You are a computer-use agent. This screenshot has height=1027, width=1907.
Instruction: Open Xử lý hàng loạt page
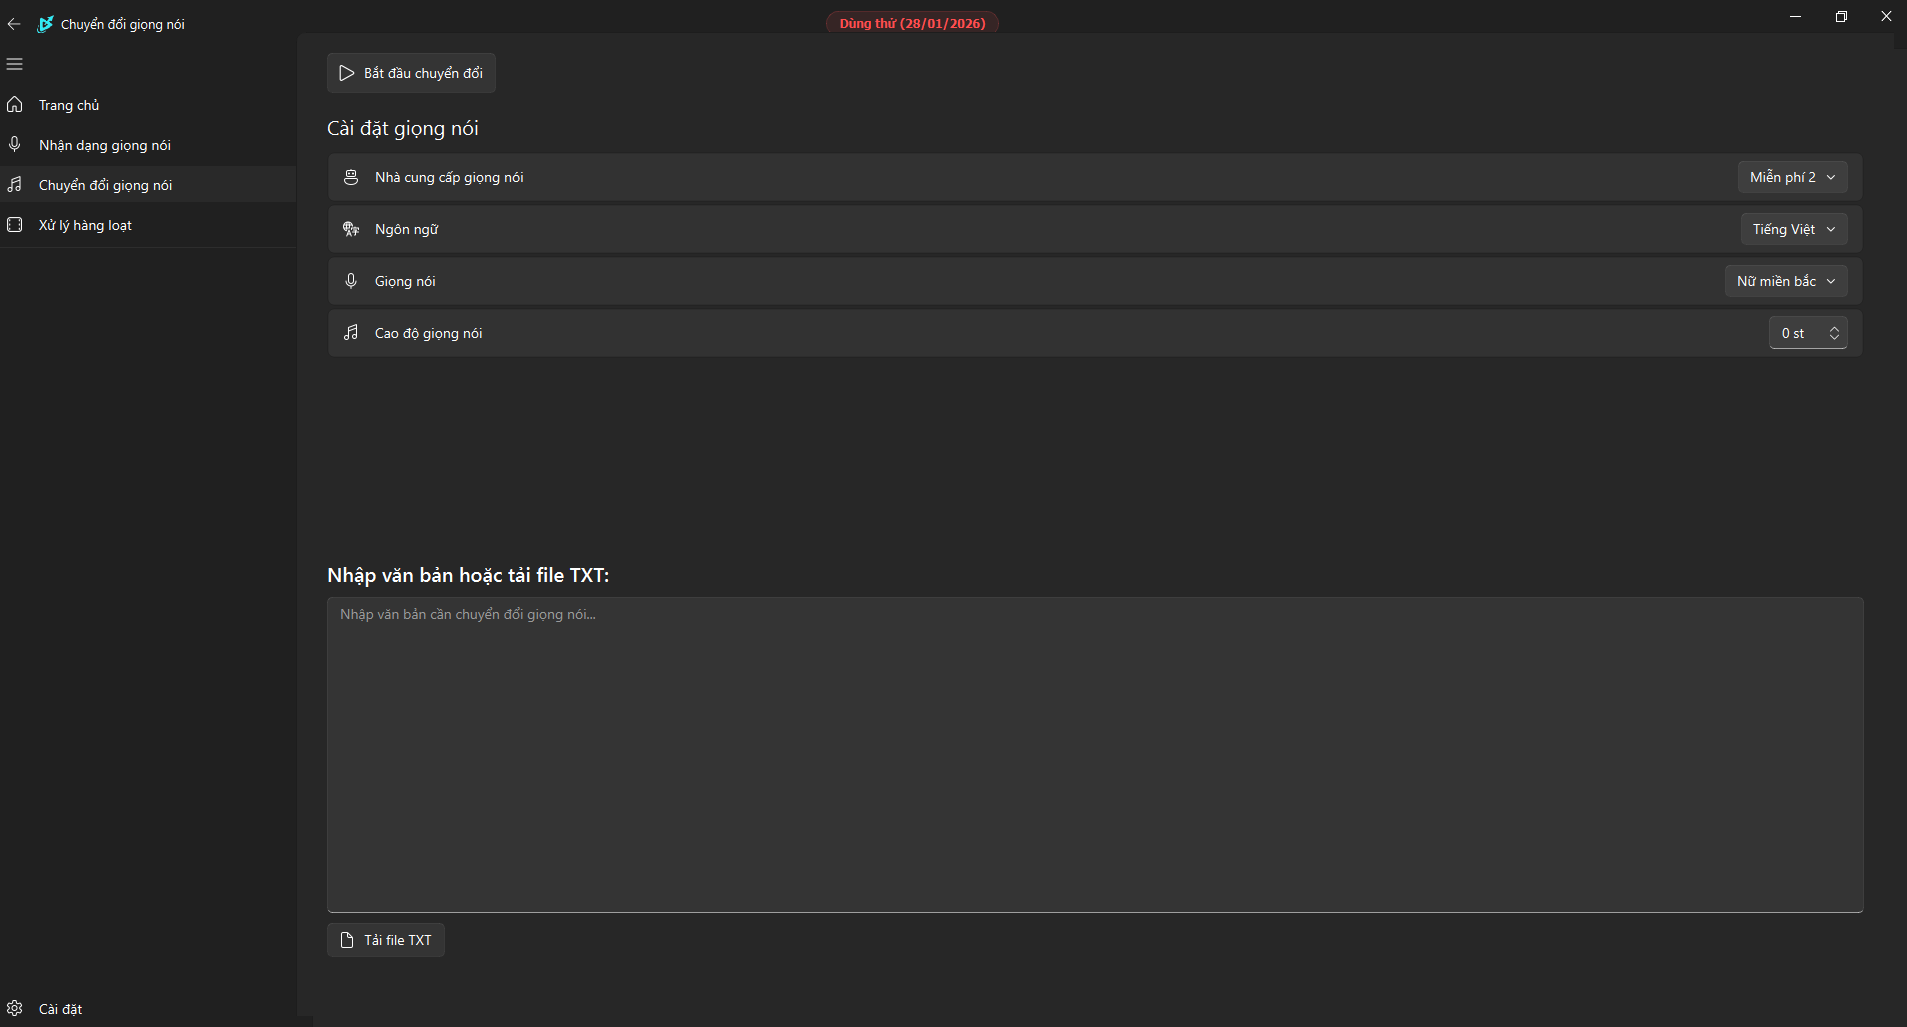[x=85, y=225]
